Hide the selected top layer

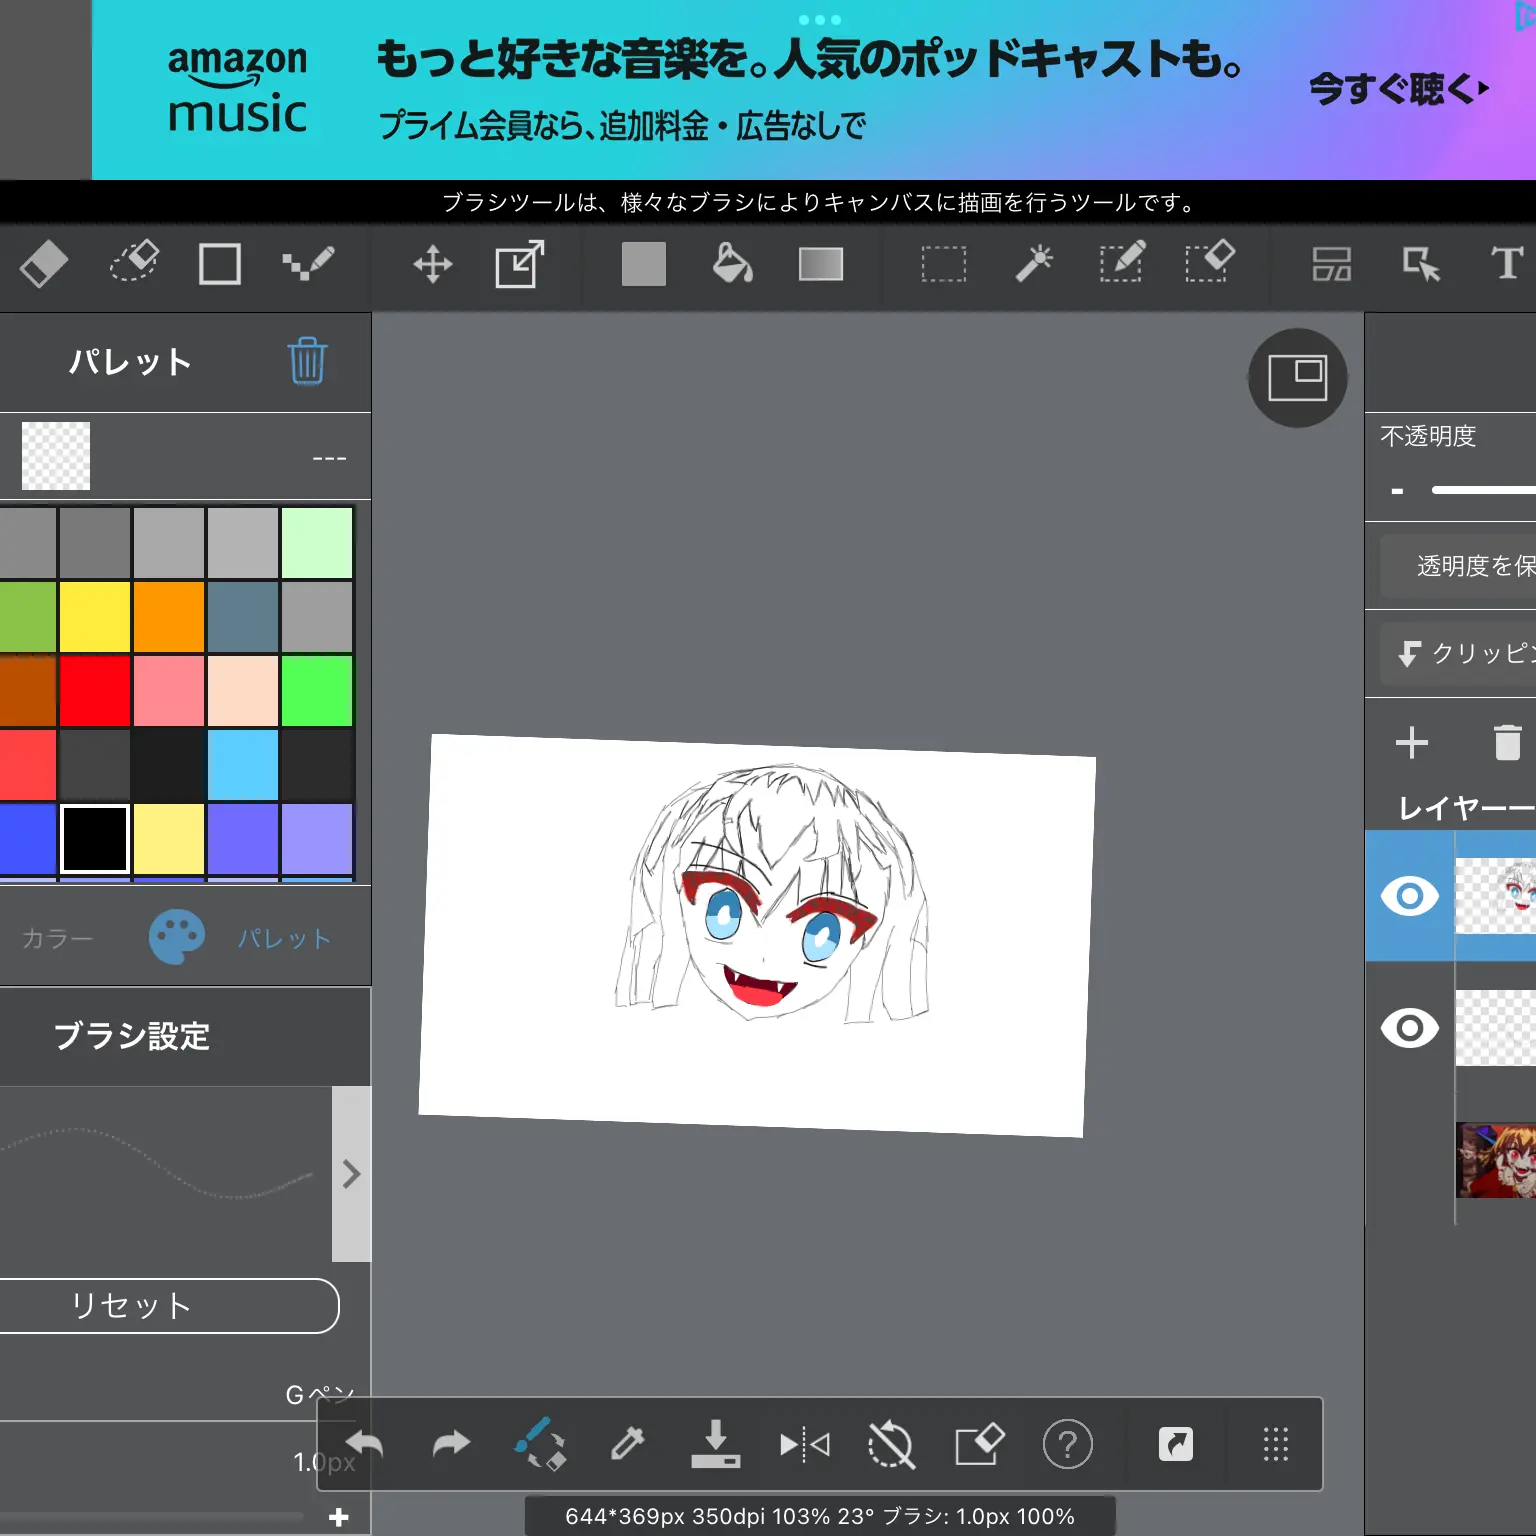coord(1409,896)
